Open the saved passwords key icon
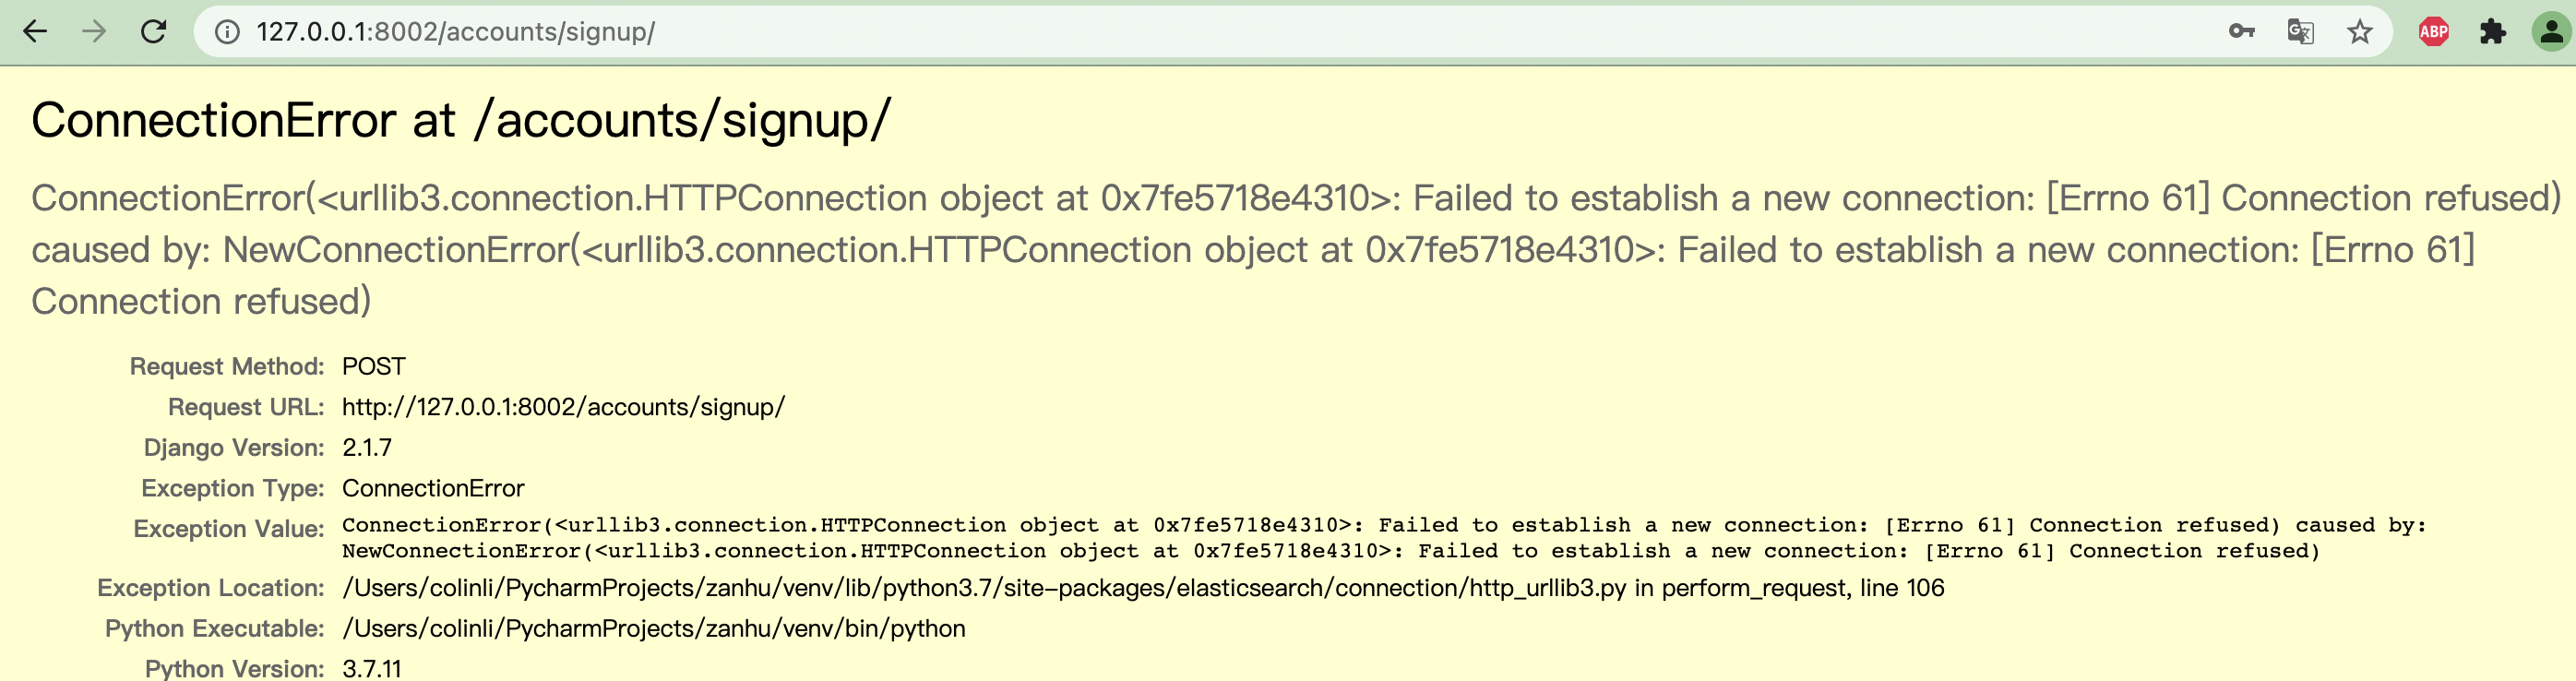 point(2241,32)
